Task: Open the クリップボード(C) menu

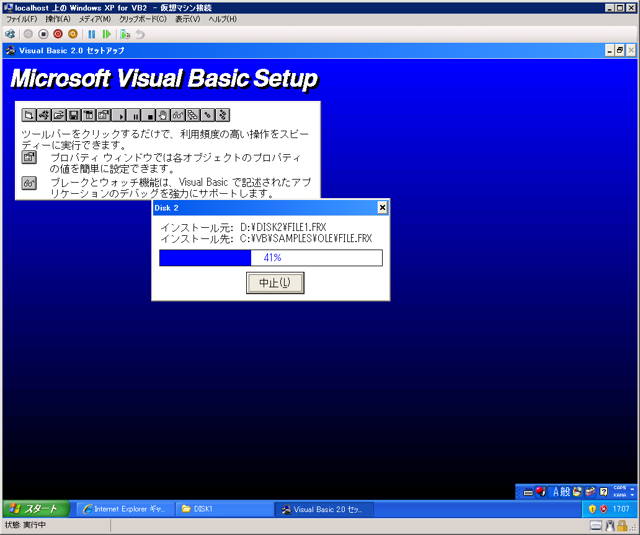Action: point(143,19)
